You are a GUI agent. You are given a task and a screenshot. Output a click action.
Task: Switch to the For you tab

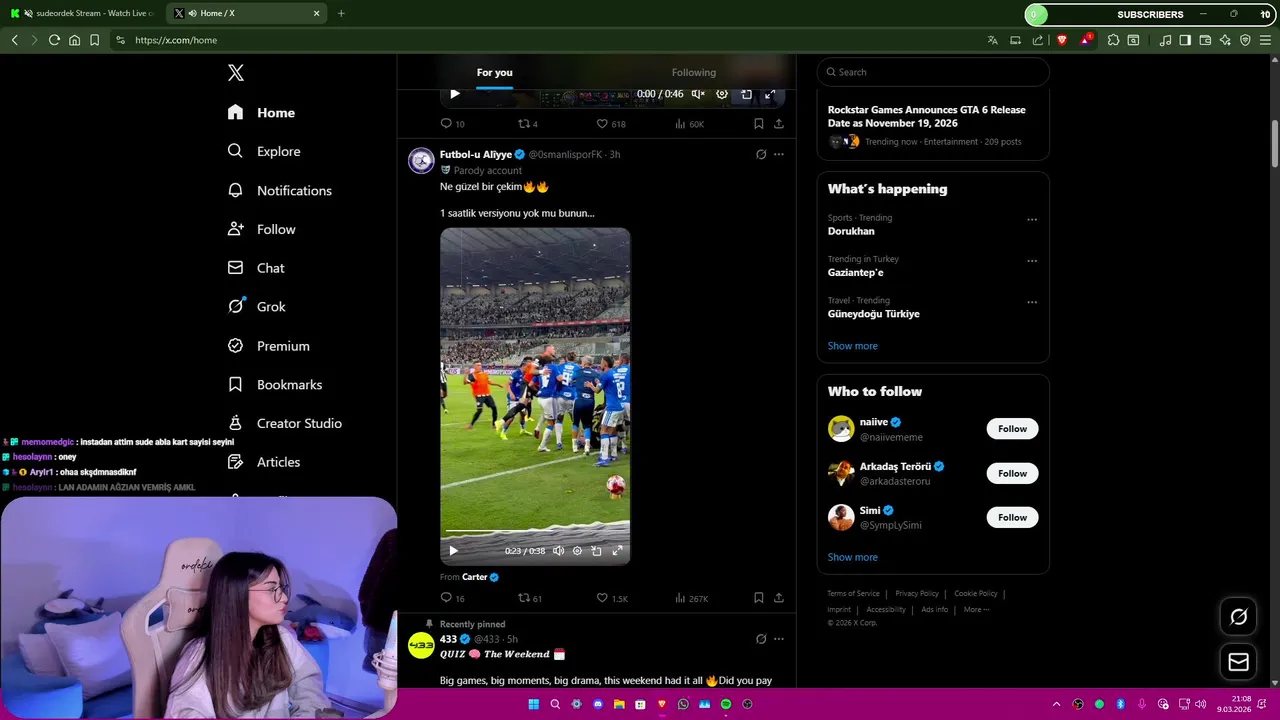click(x=494, y=72)
